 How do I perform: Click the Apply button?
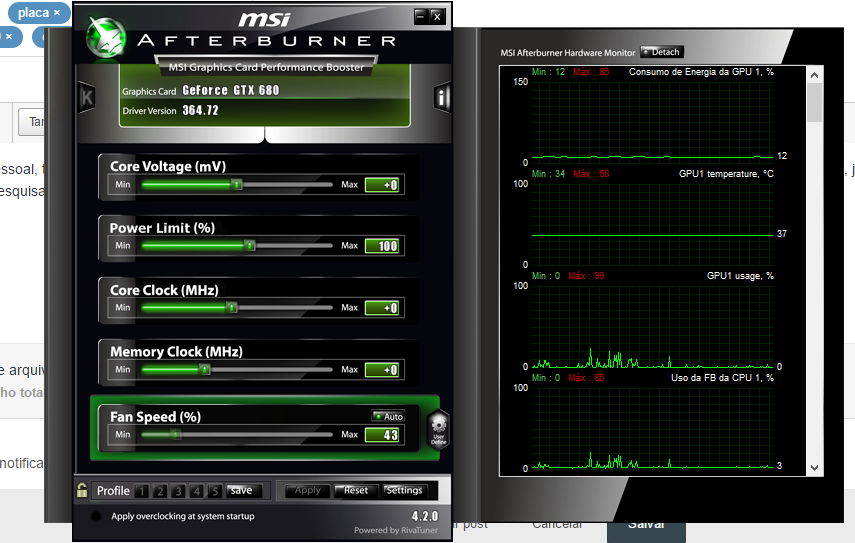[308, 491]
